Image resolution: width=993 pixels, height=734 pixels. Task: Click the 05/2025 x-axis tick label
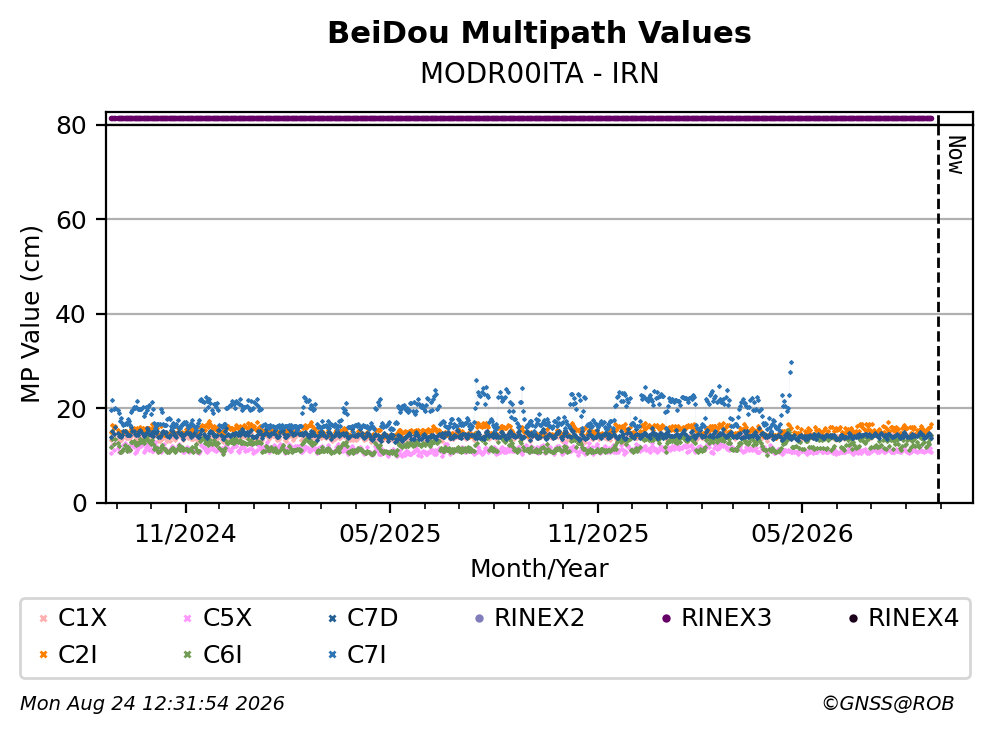[x=390, y=534]
